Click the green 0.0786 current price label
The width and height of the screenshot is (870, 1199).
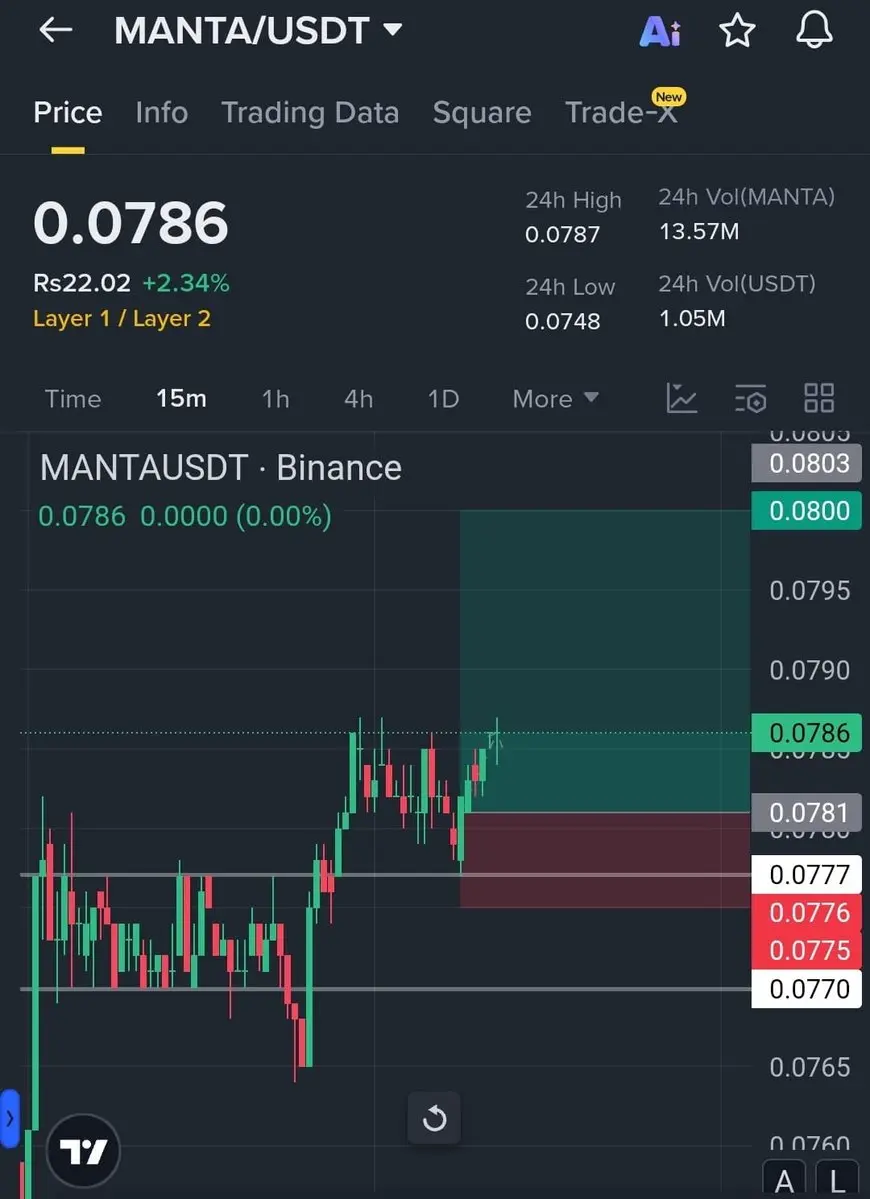click(807, 733)
